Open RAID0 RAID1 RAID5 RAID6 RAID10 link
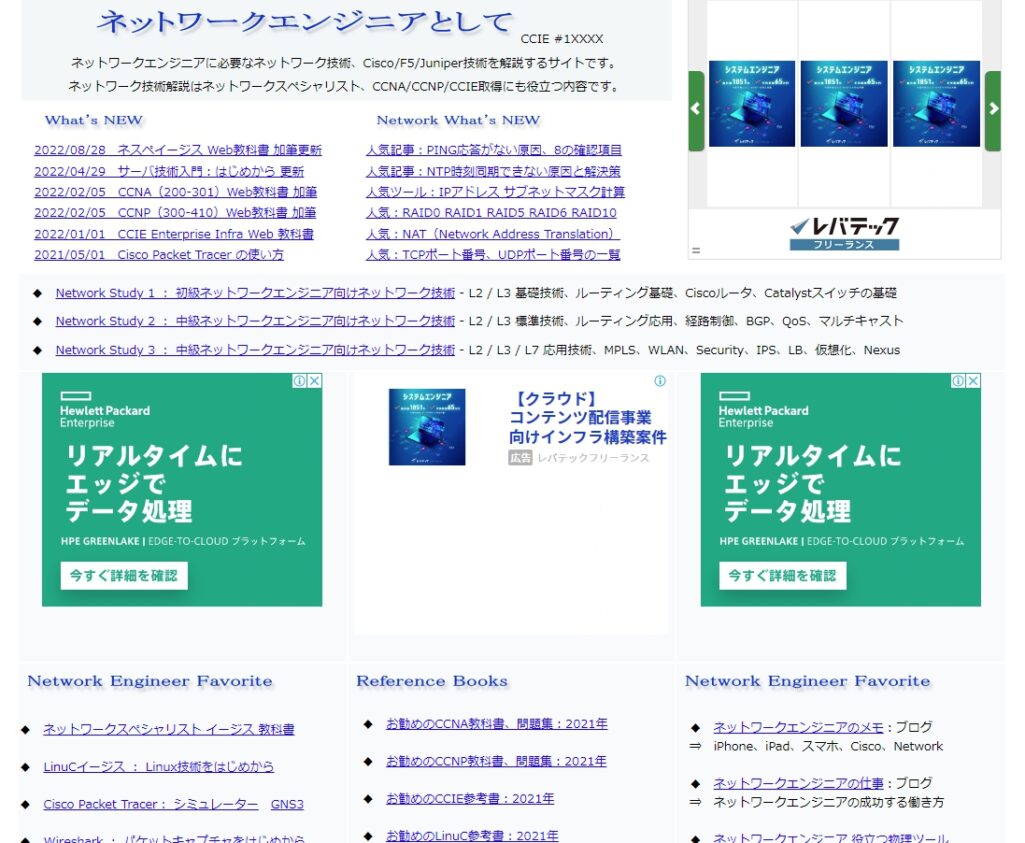 coord(491,213)
